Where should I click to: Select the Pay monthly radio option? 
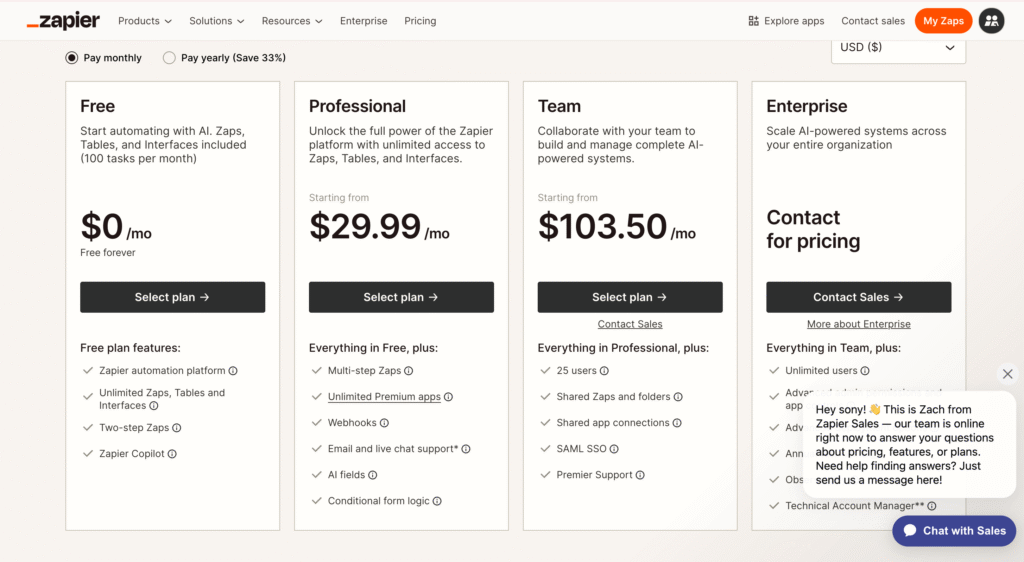72,58
